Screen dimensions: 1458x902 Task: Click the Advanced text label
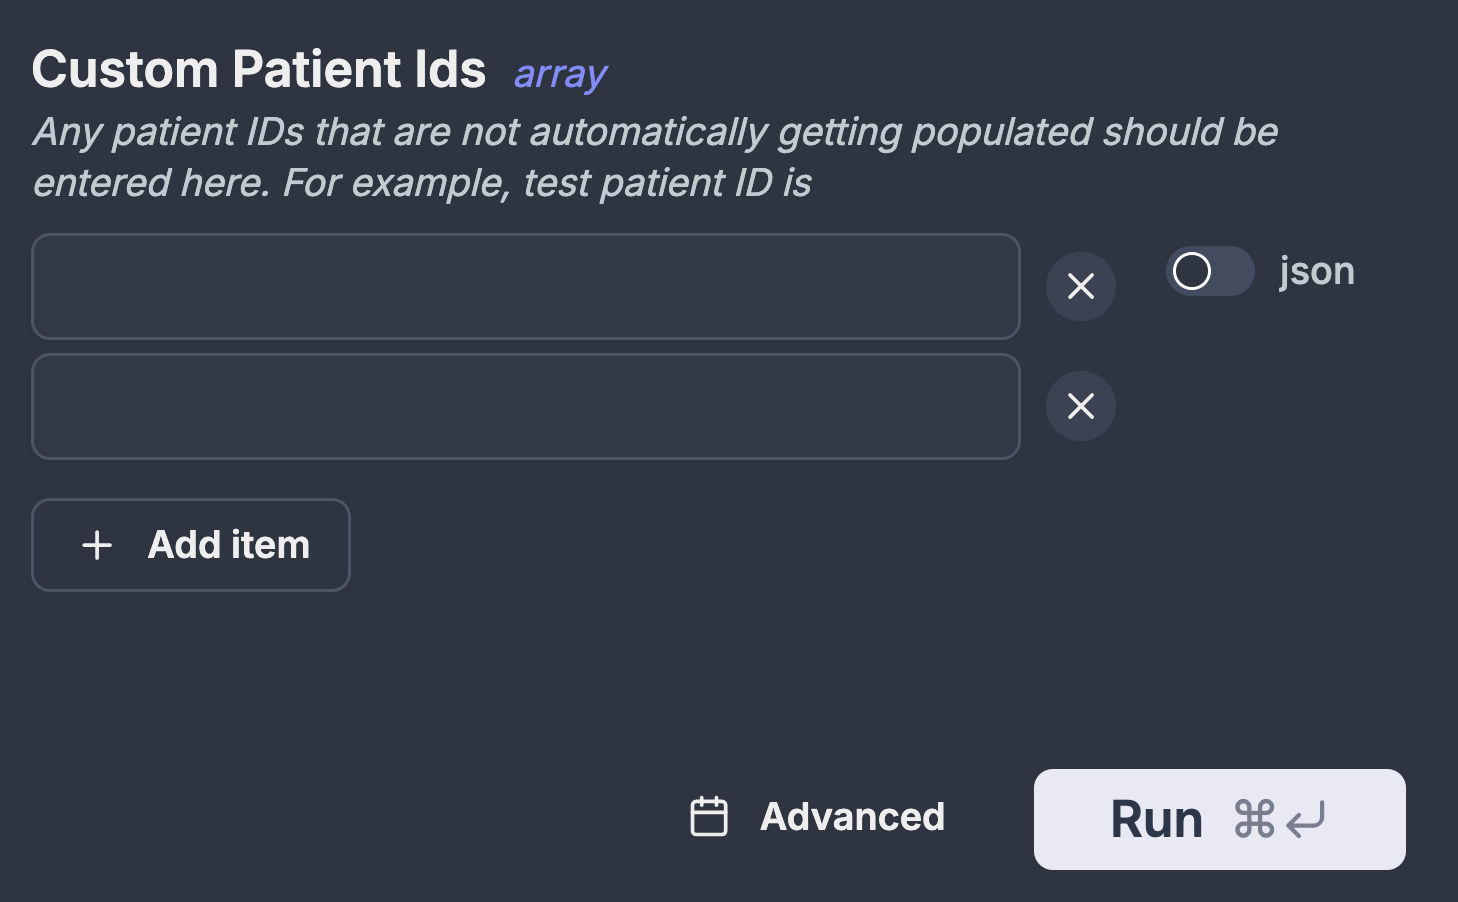pos(852,817)
